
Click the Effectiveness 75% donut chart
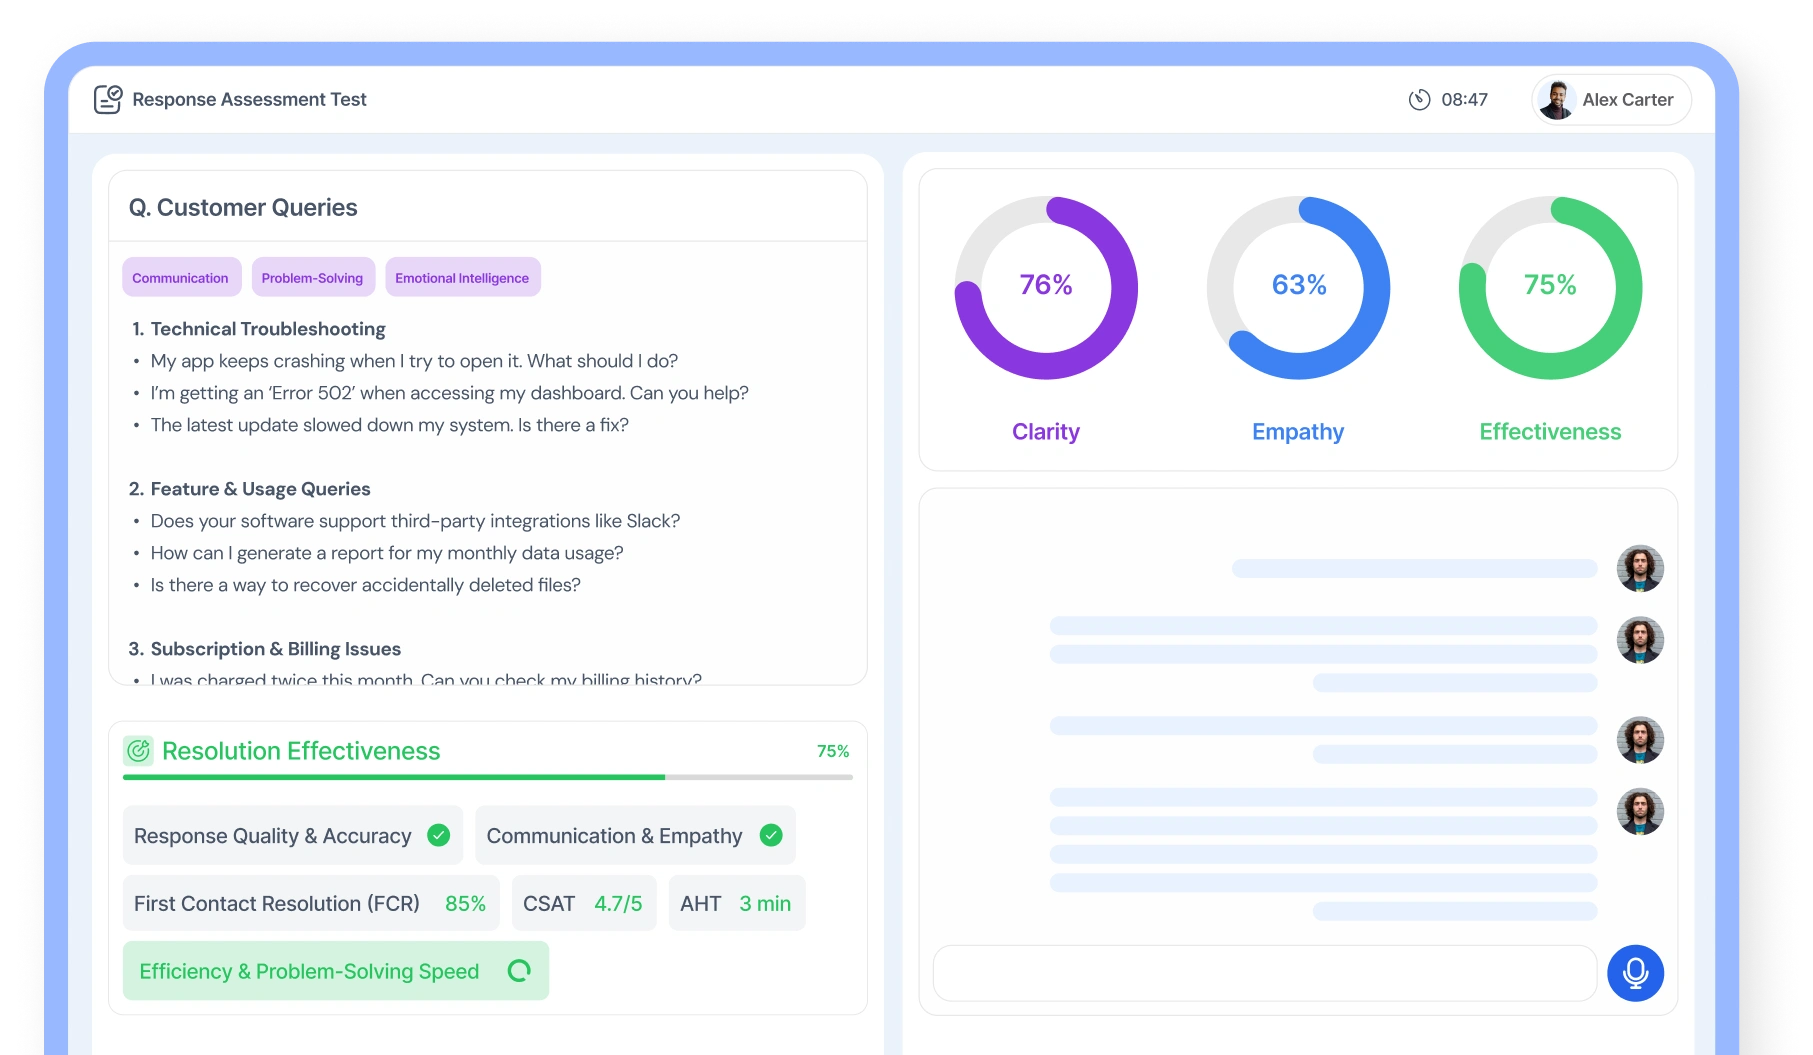click(x=1550, y=287)
